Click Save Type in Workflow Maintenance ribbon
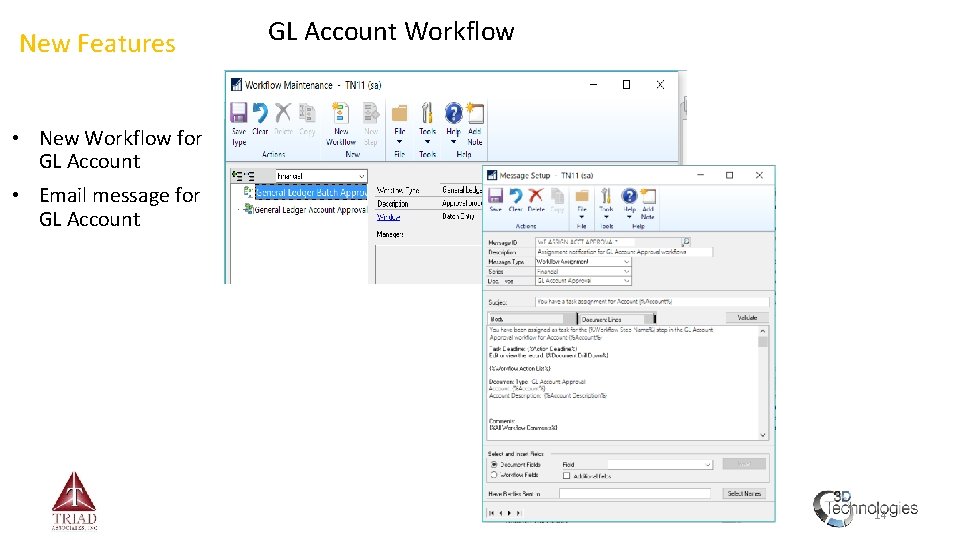 pos(239,124)
